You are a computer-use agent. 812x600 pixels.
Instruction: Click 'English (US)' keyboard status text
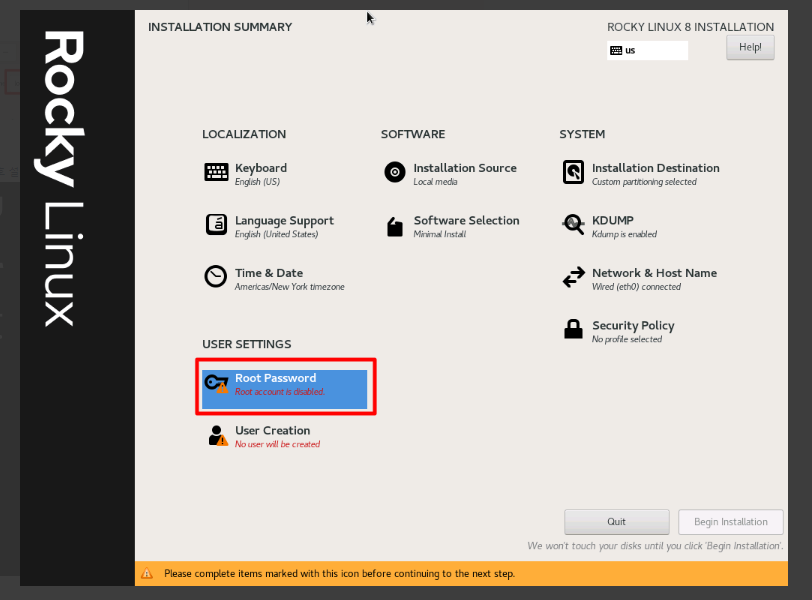pyautogui.click(x=257, y=182)
